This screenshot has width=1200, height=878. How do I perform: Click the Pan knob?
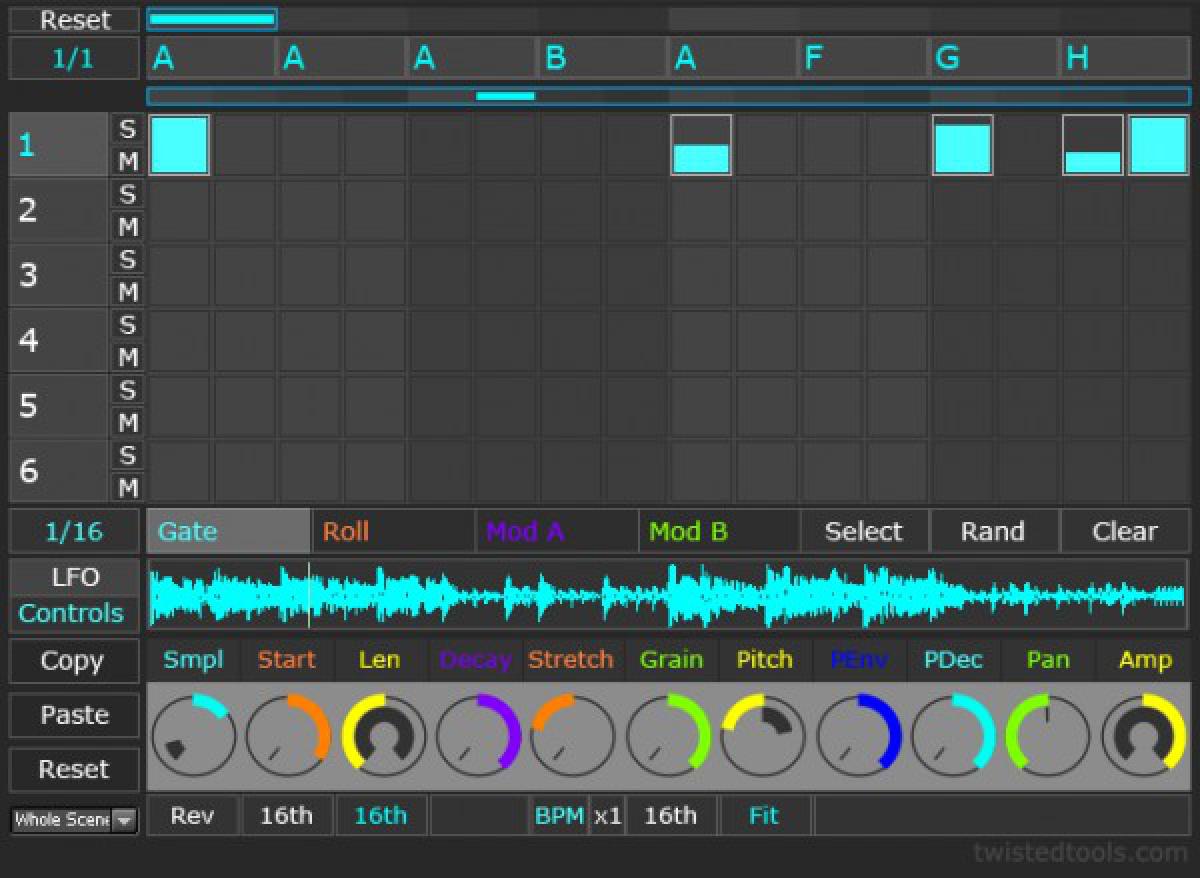[1048, 736]
